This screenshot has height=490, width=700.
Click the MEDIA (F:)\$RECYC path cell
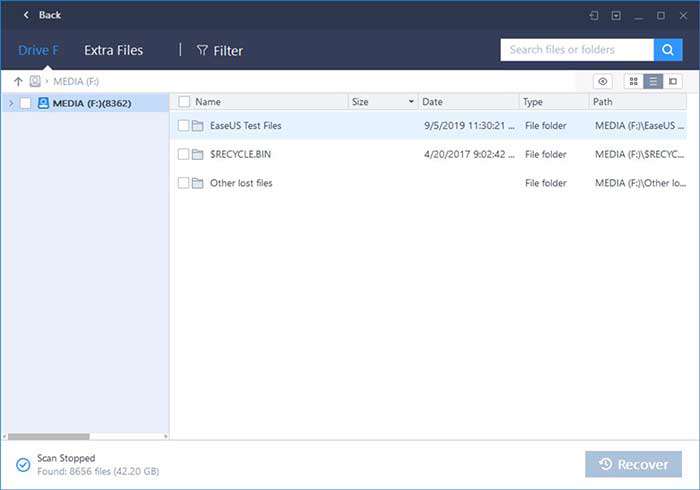pos(639,154)
